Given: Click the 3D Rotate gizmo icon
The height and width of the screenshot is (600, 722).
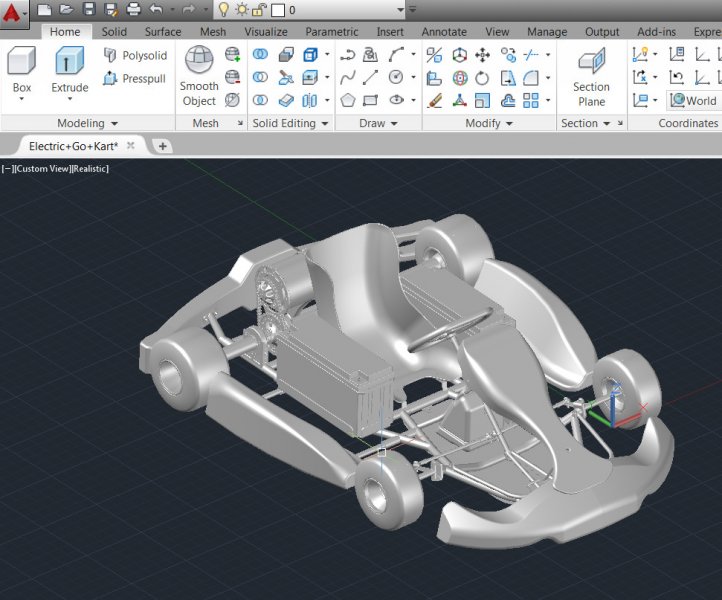Looking at the screenshot, I should click(460, 78).
